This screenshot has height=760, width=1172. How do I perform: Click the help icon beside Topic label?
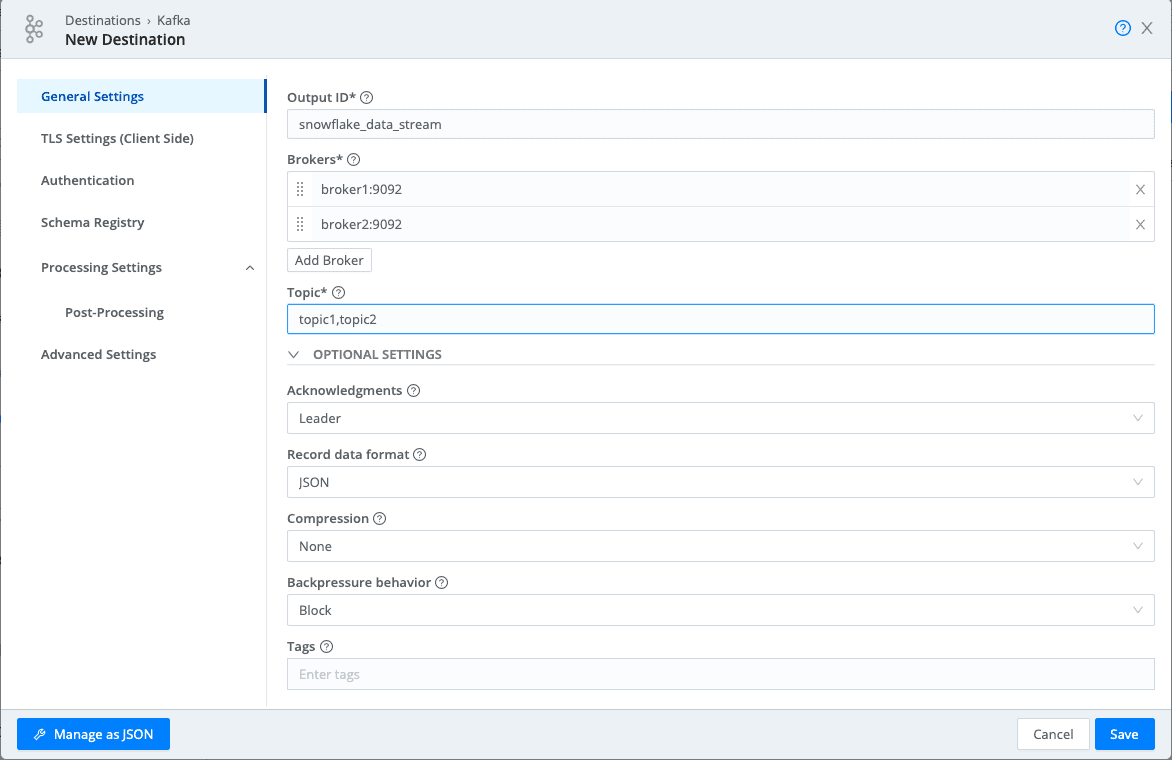(338, 293)
